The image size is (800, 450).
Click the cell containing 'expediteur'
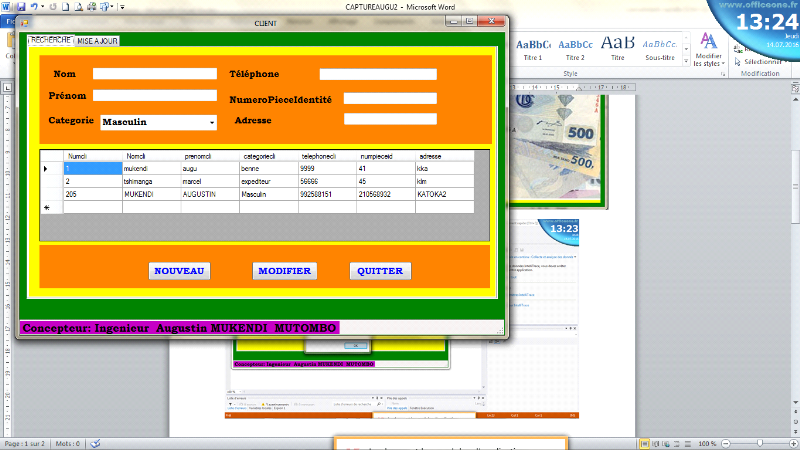coord(269,181)
